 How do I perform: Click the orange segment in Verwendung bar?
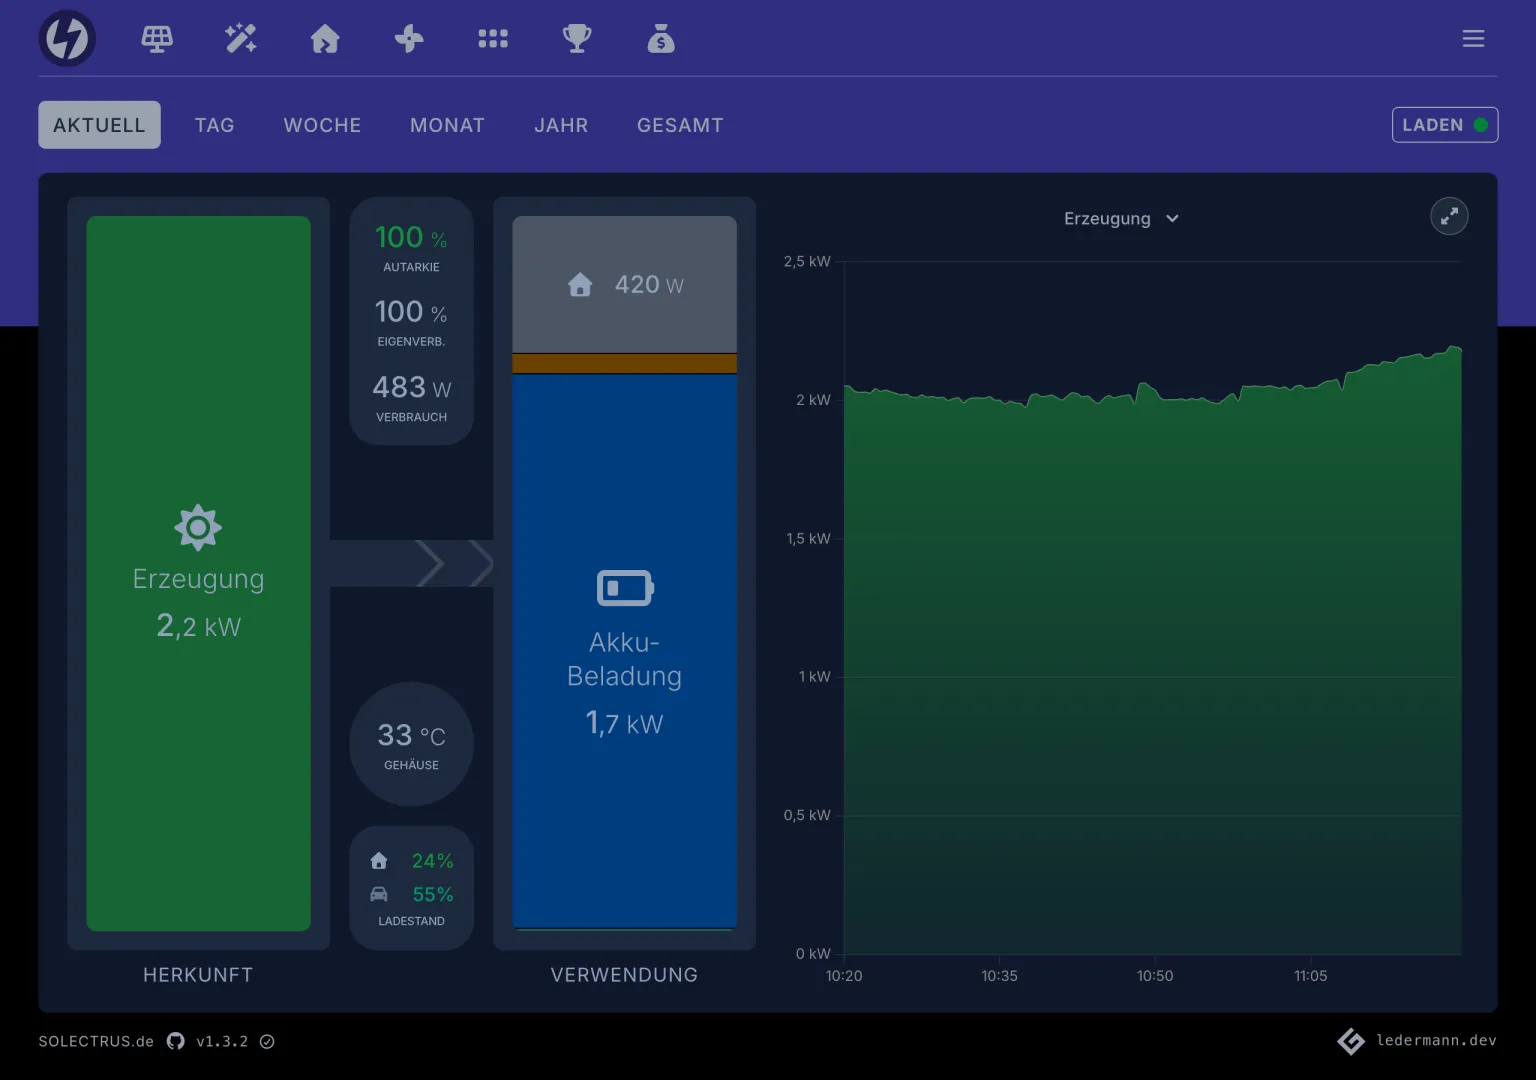pyautogui.click(x=625, y=363)
